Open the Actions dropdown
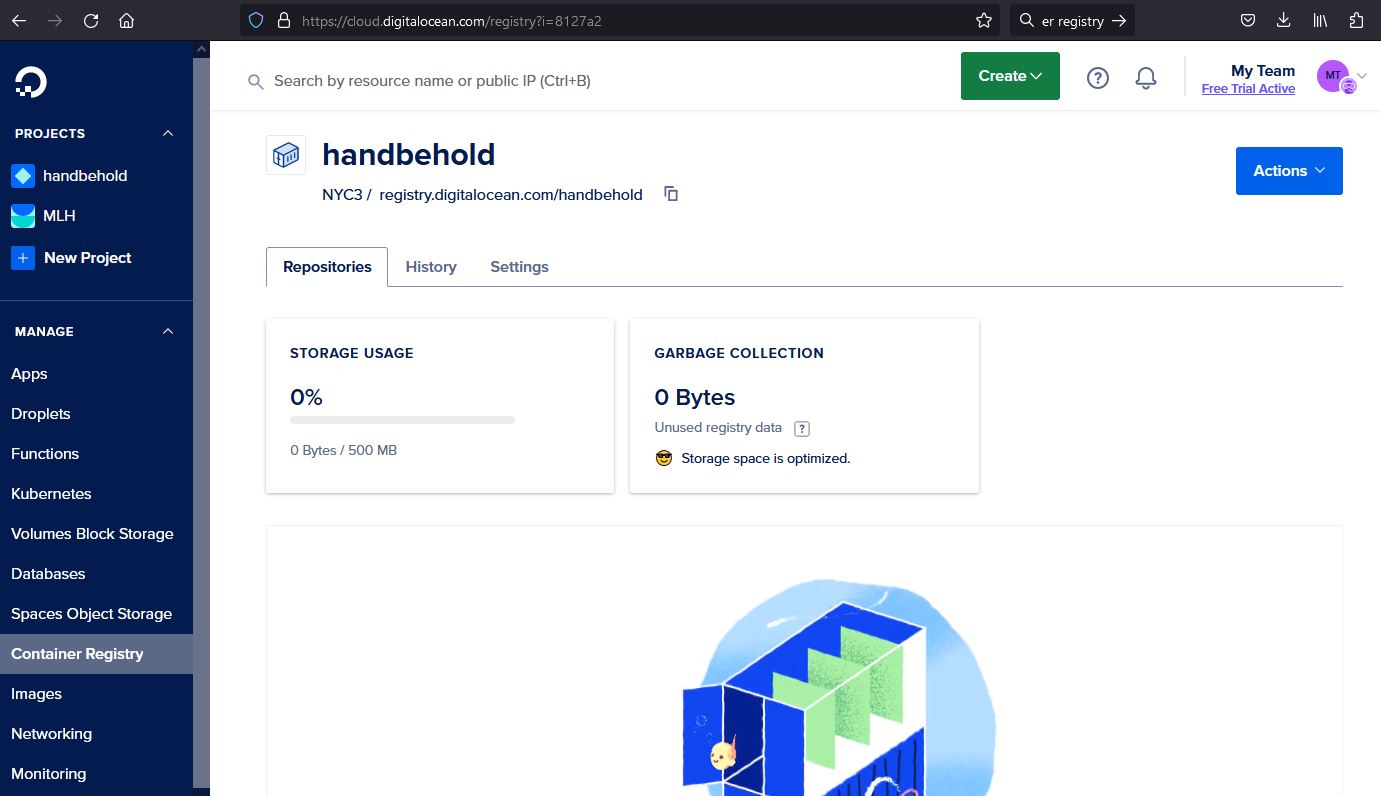The image size is (1381, 796). 1289,171
